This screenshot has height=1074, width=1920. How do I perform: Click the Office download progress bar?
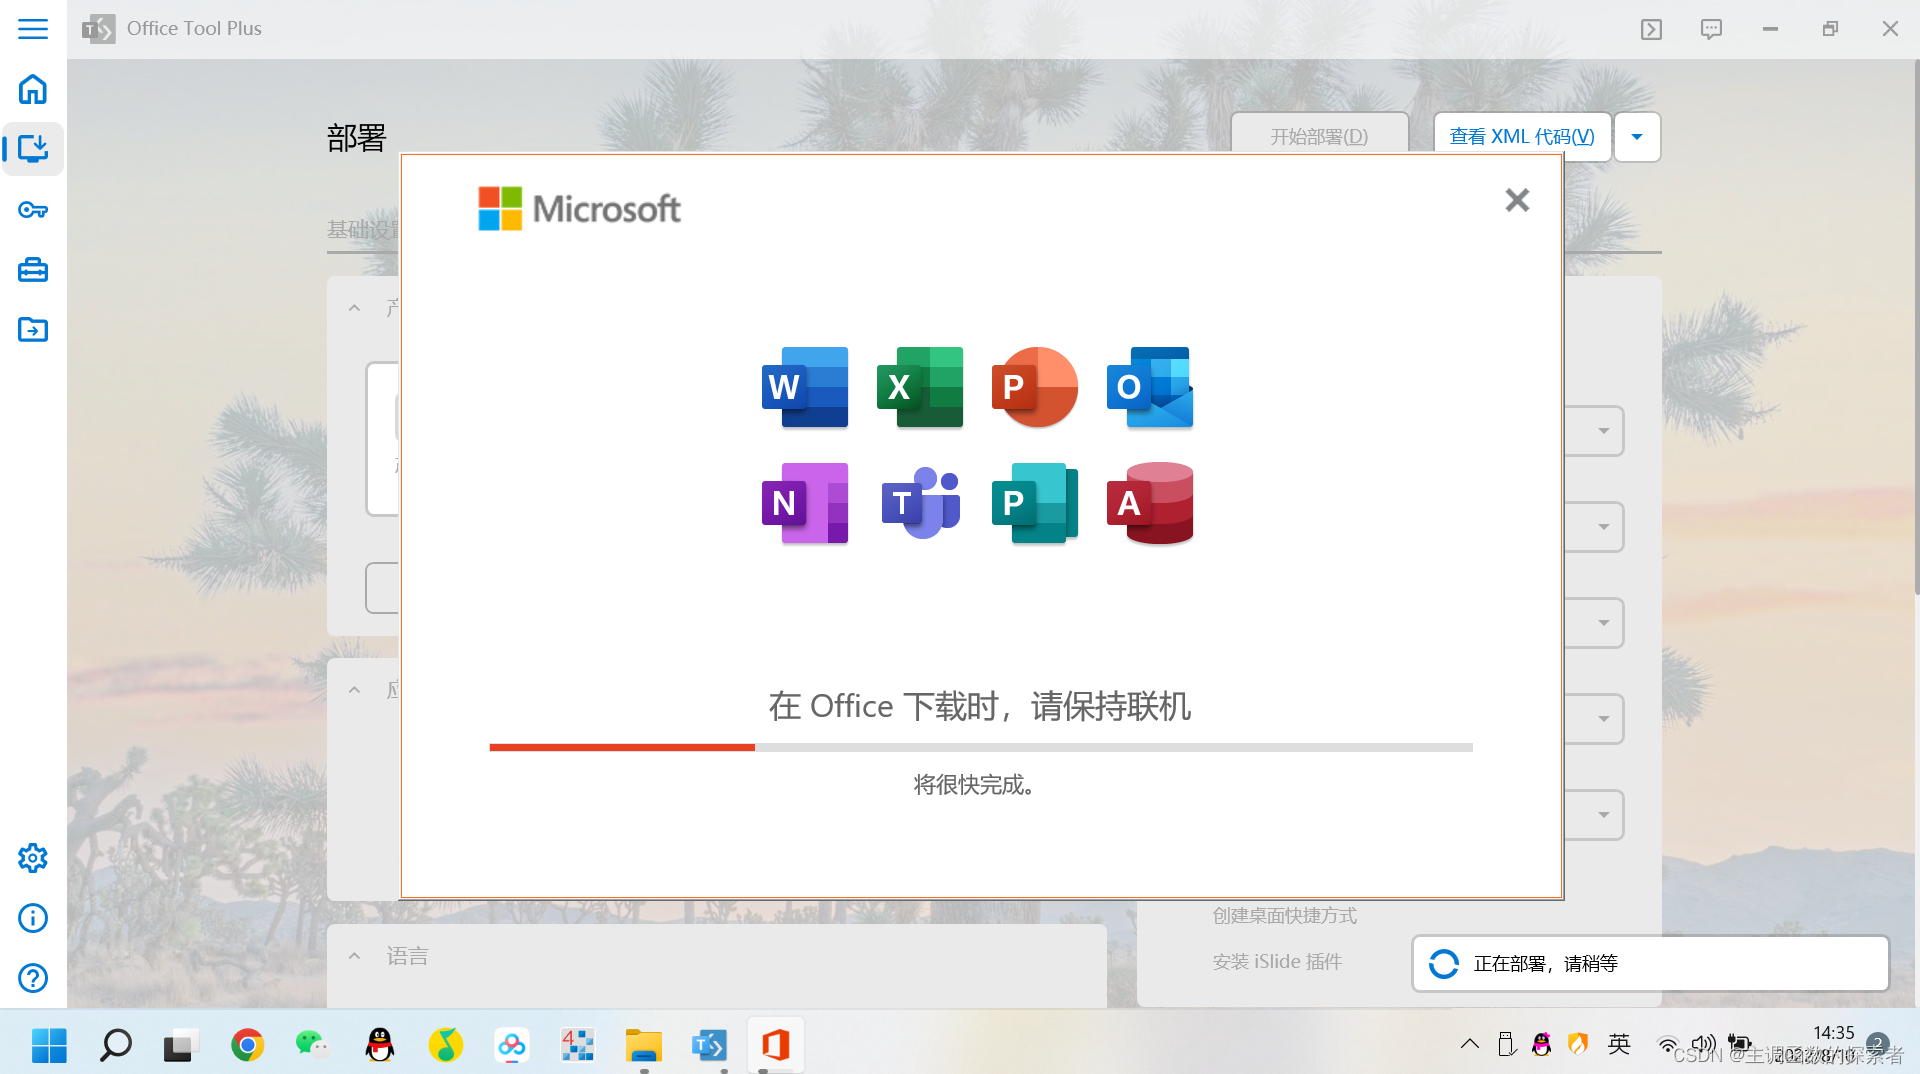[980, 747]
